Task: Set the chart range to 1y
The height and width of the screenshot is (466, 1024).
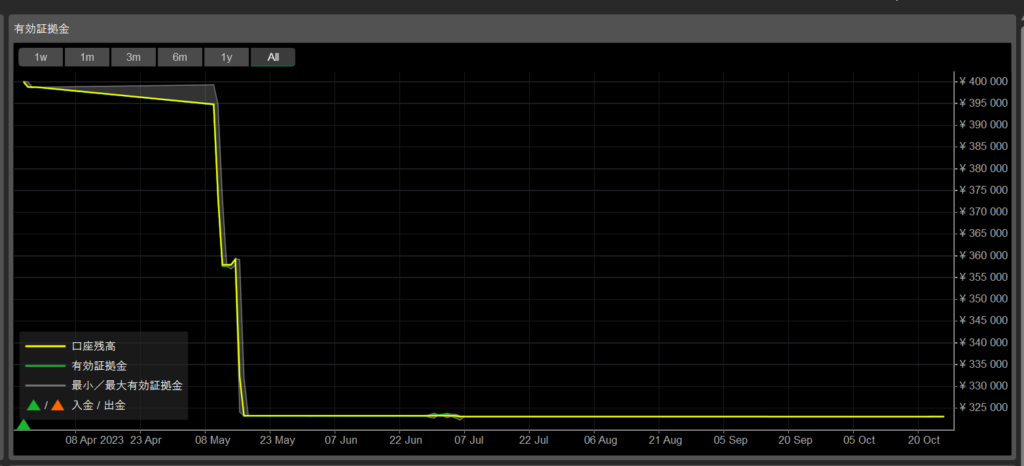Action: [x=226, y=57]
